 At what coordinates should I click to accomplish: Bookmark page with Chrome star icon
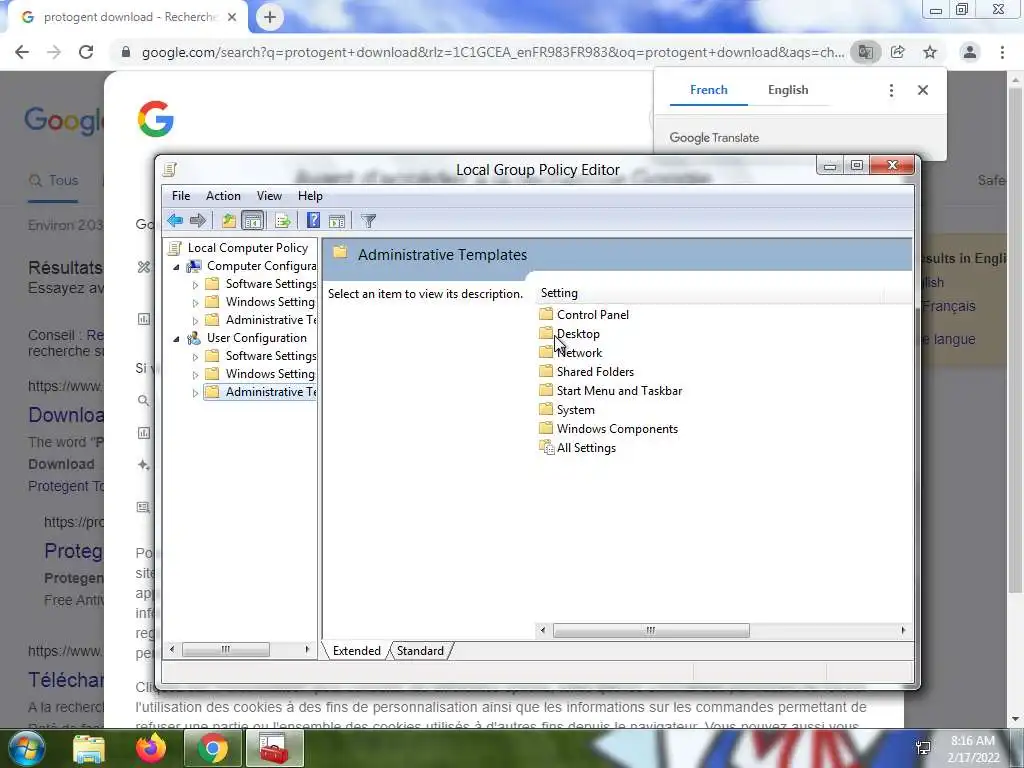[x=930, y=52]
